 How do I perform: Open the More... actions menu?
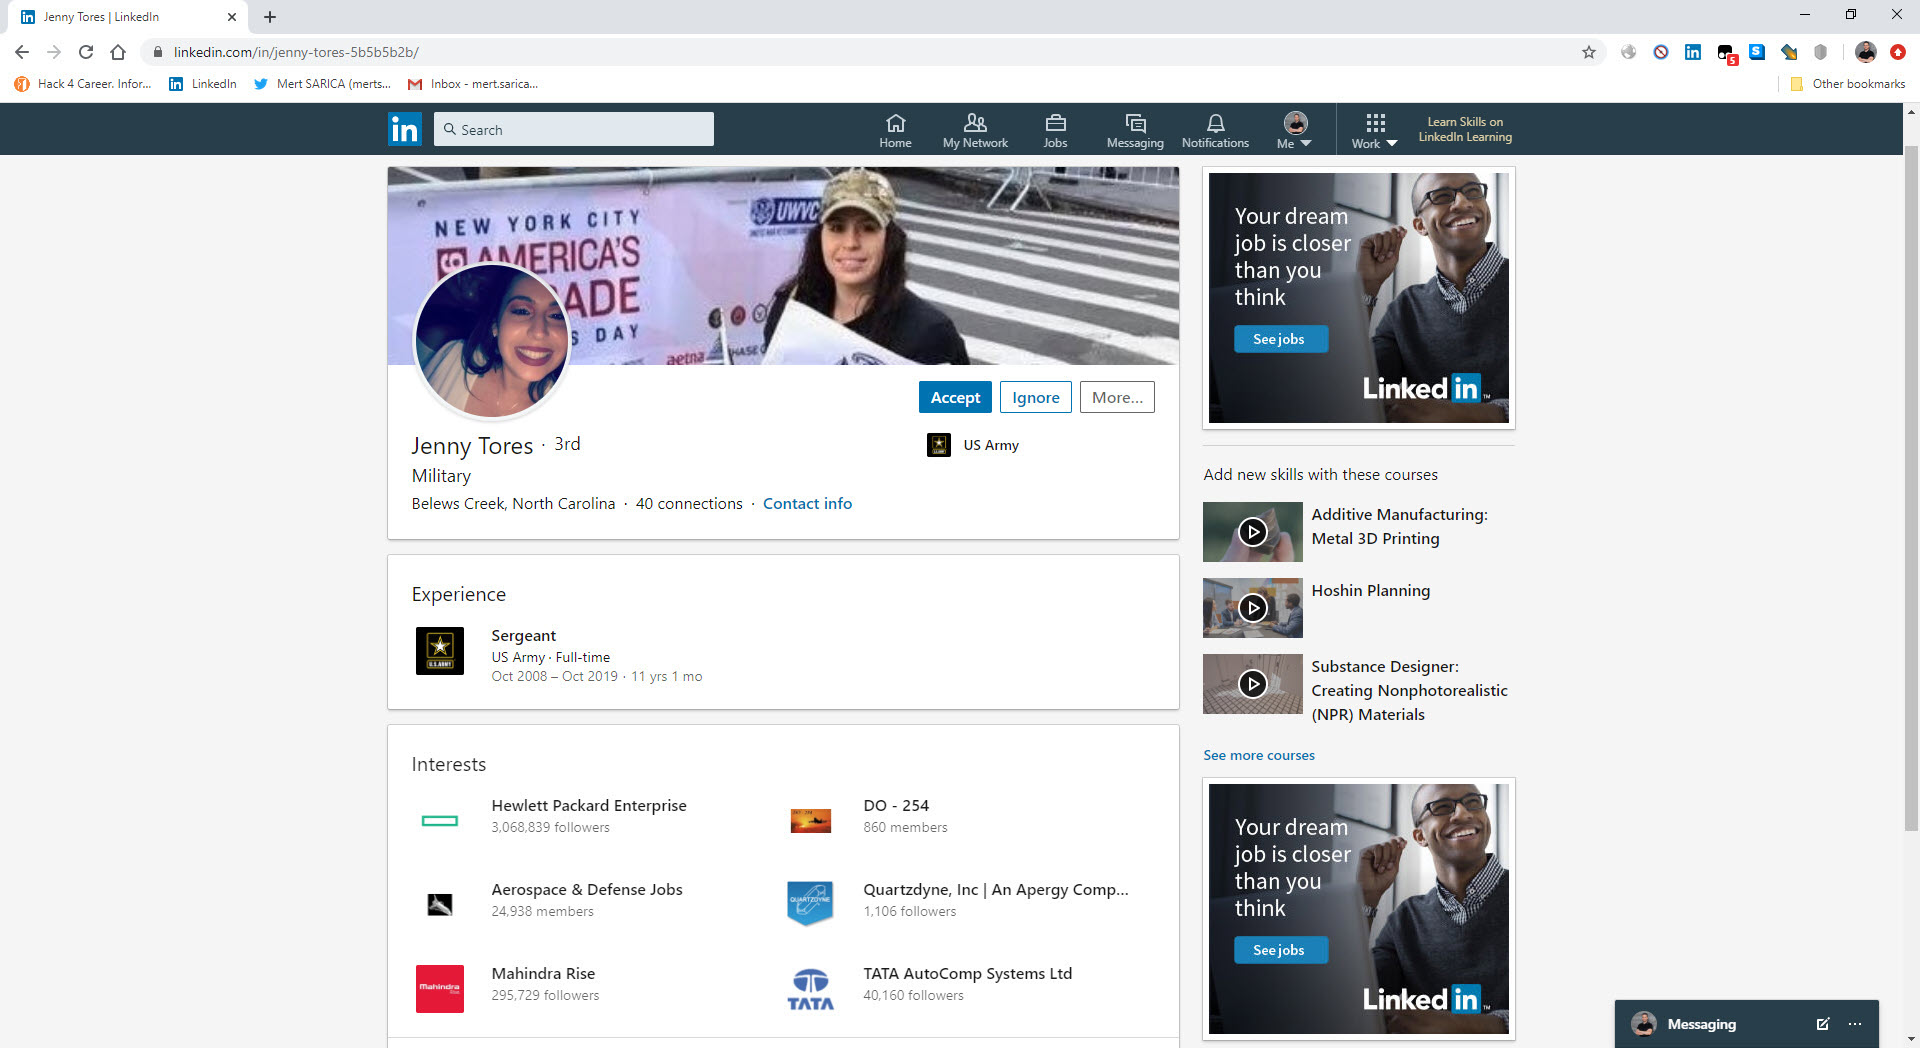(x=1117, y=397)
